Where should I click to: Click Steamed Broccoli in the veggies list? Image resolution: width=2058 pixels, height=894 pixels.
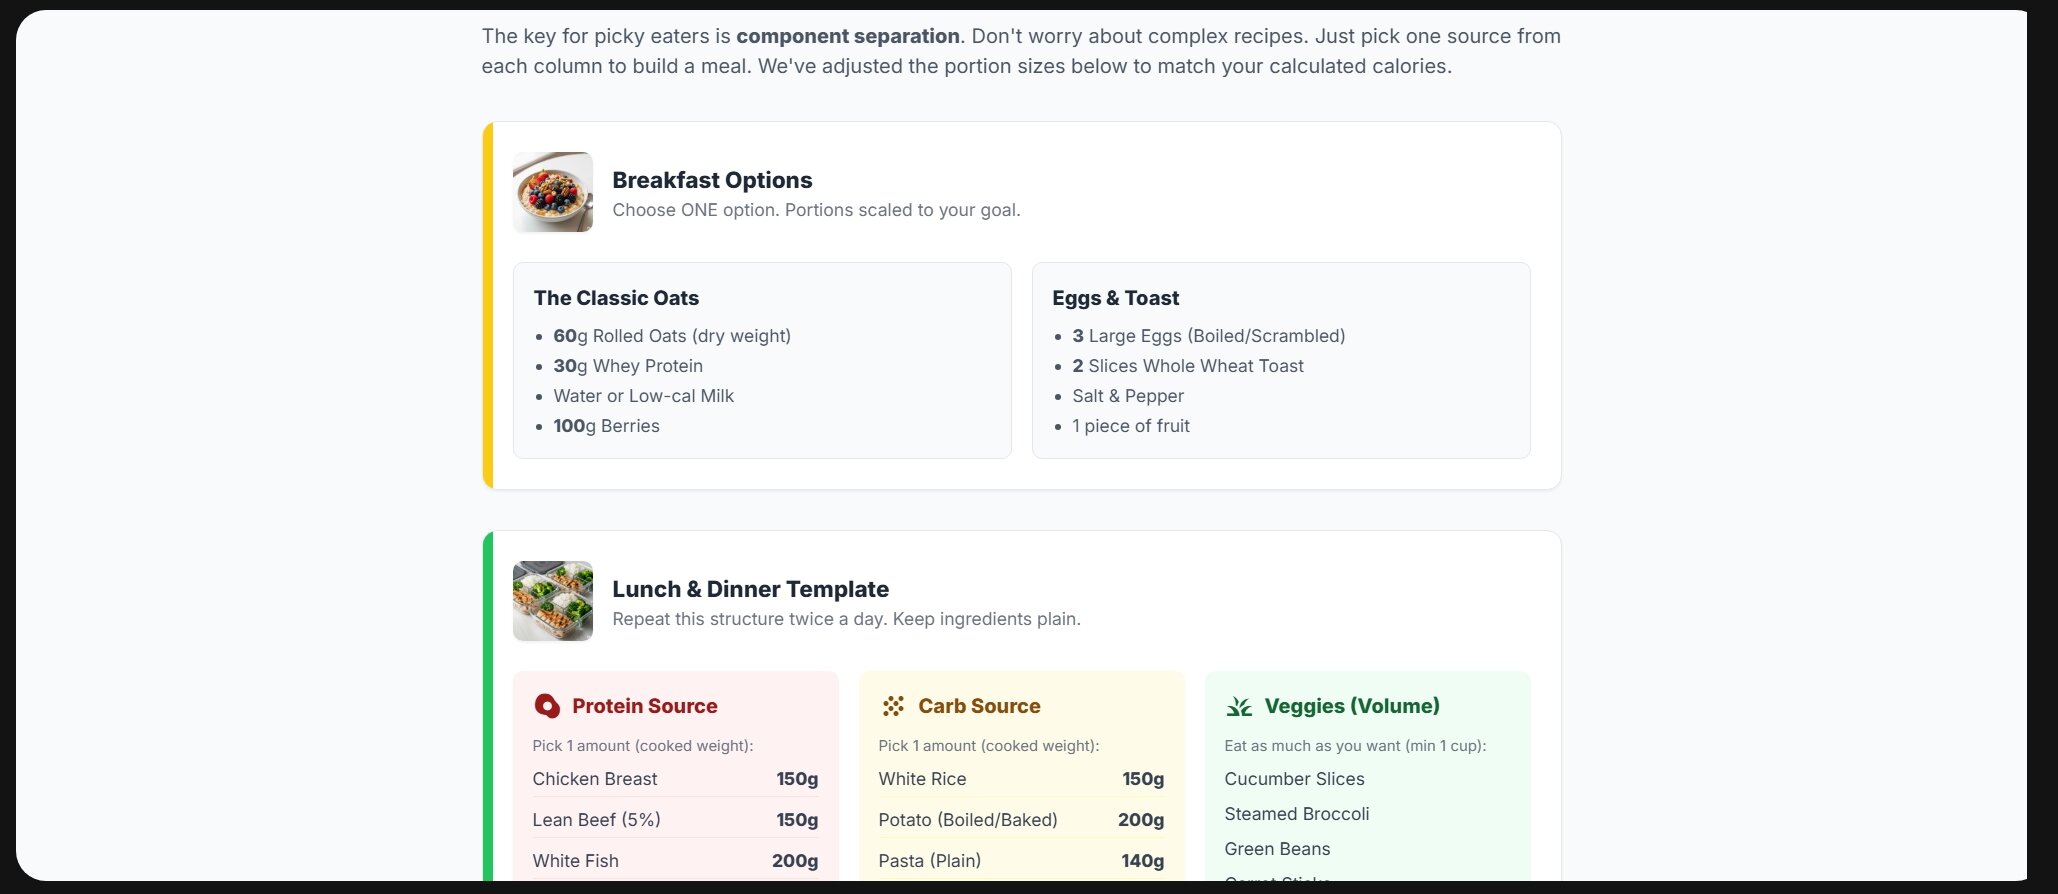coord(1296,814)
